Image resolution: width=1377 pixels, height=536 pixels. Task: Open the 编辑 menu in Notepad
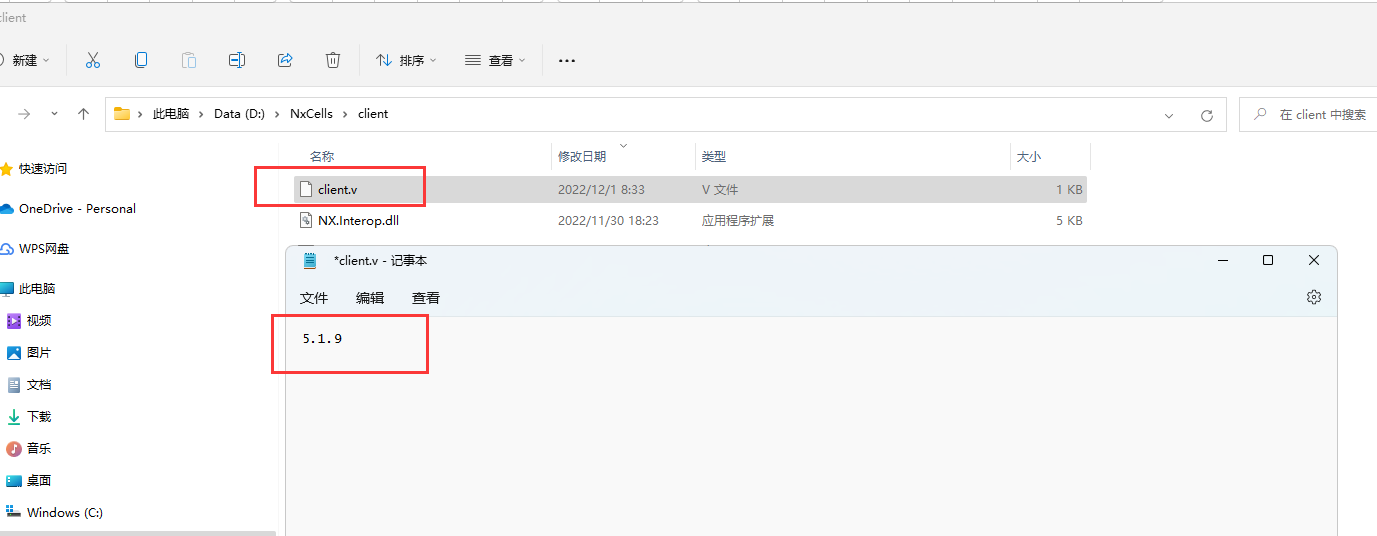[x=370, y=298]
